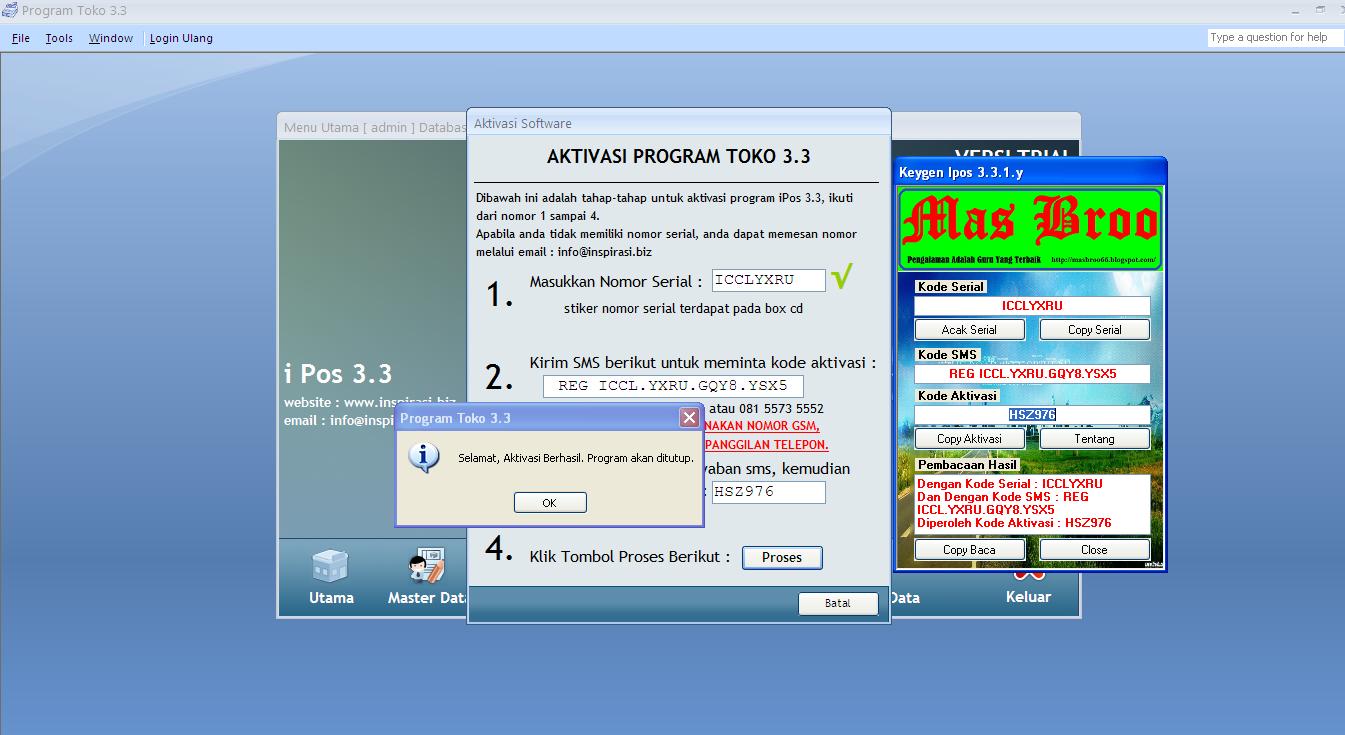Viewport: 1345px width, 735px height.
Task: Click the 'Aktivasi Software' dialog title bar
Action: (x=678, y=123)
